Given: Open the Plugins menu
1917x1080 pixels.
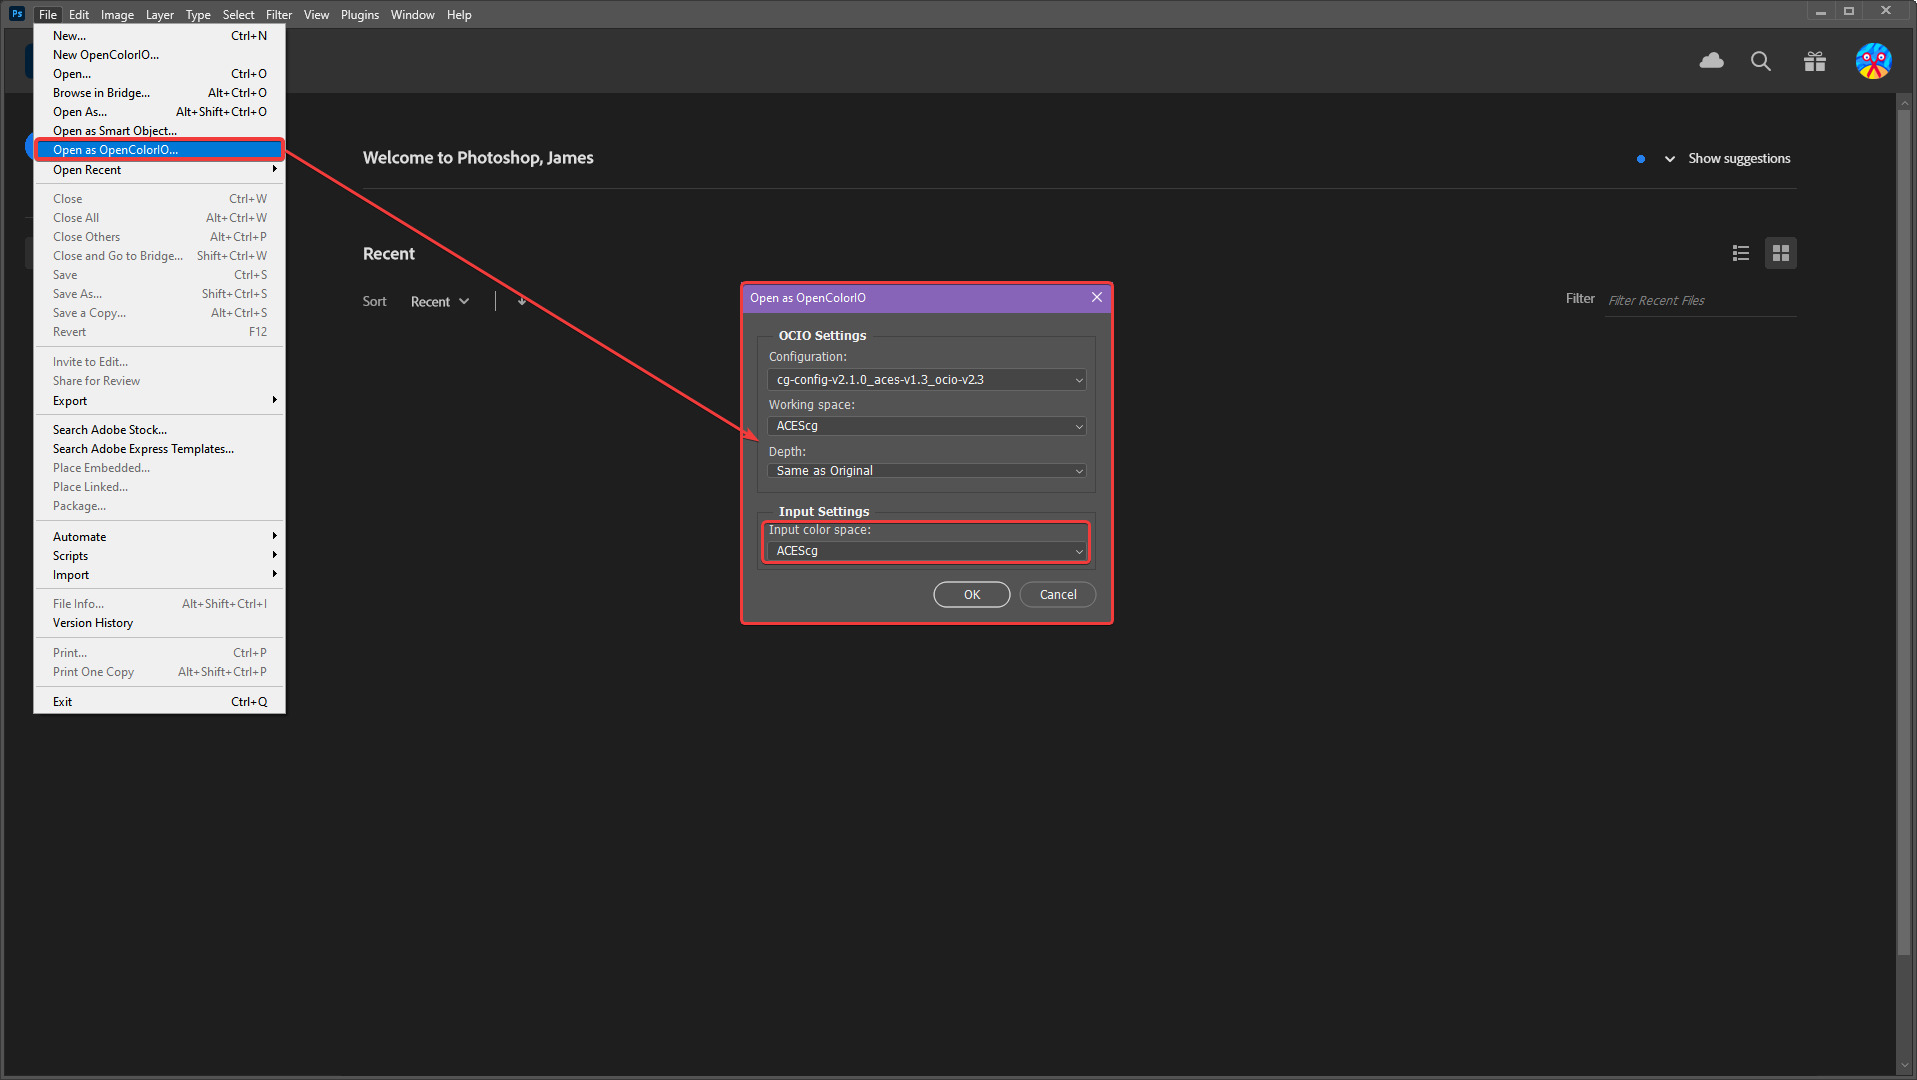Looking at the screenshot, I should (360, 14).
